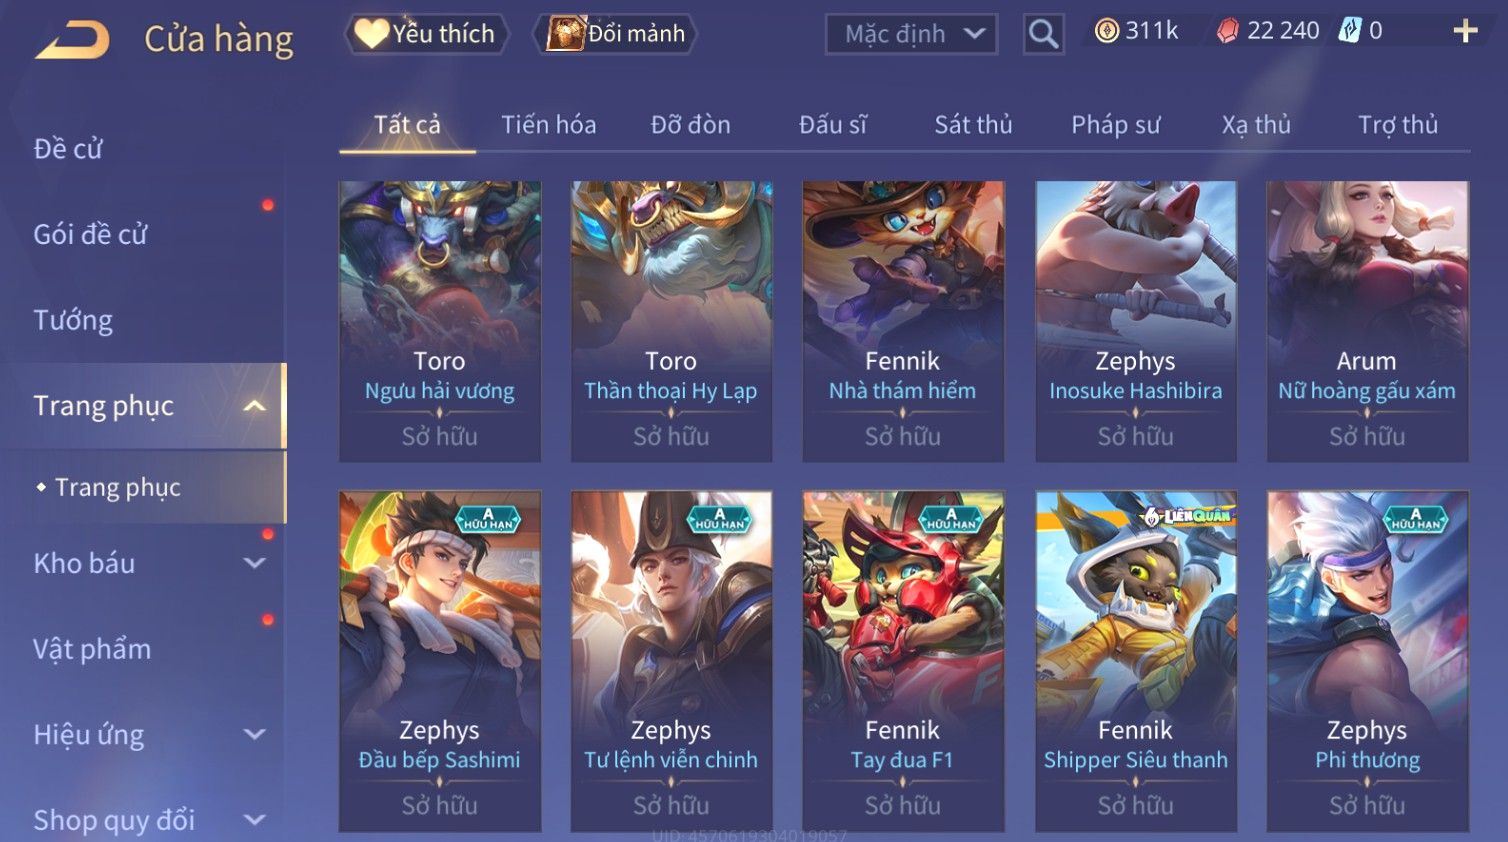
Task: Open the Fennik Tay đua F1 skin card
Action: (903, 661)
